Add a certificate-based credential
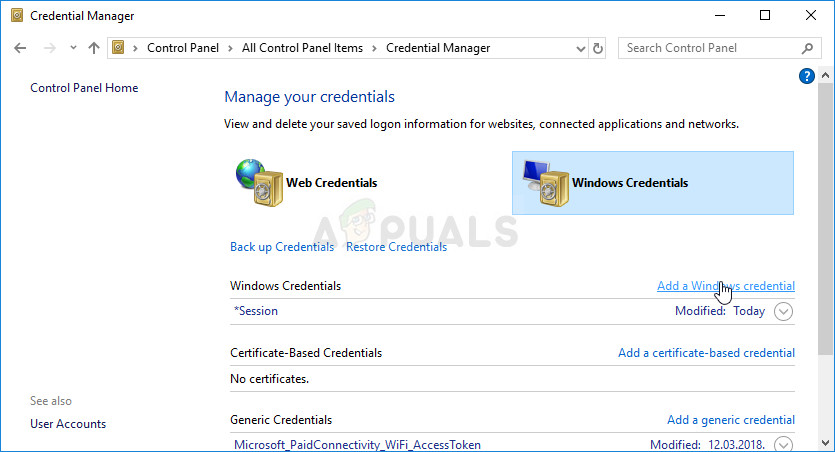 pos(706,353)
